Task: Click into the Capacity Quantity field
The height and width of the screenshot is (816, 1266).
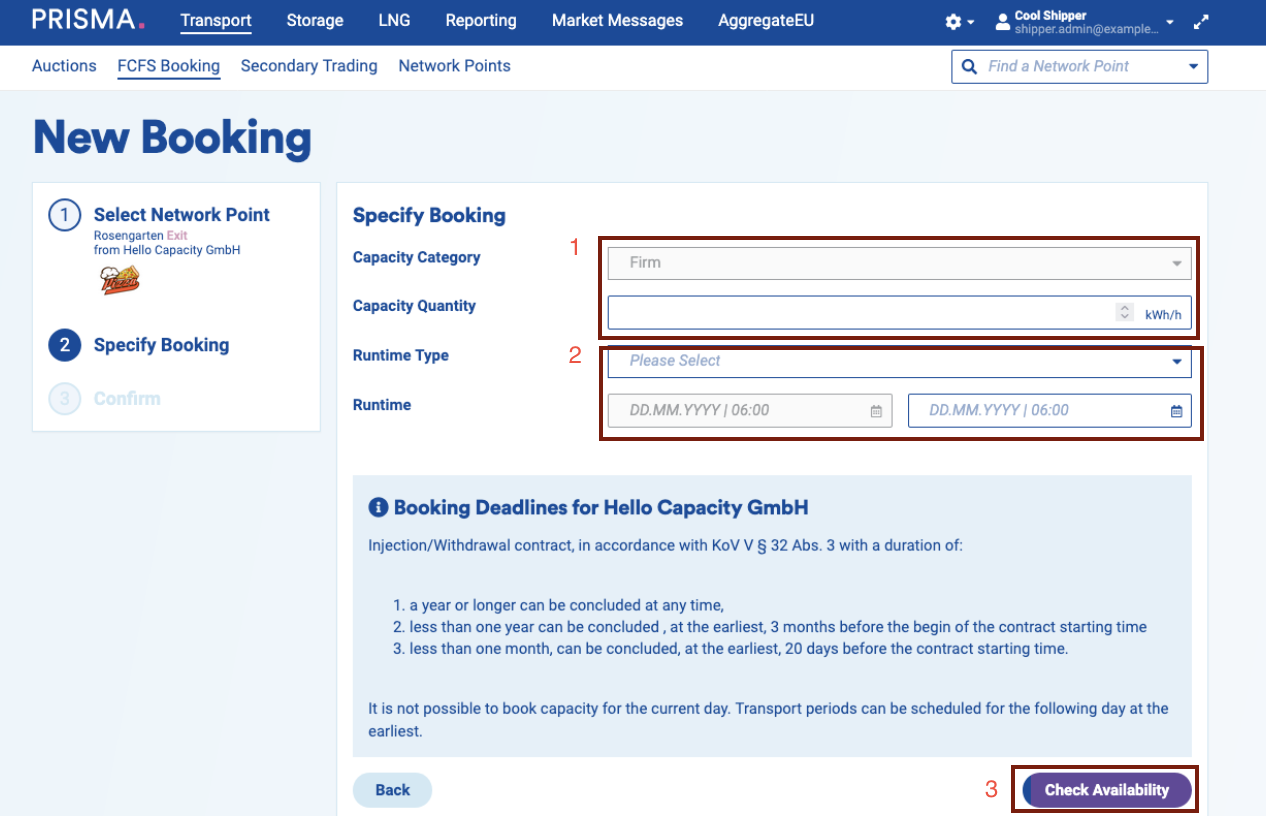Action: coord(860,313)
